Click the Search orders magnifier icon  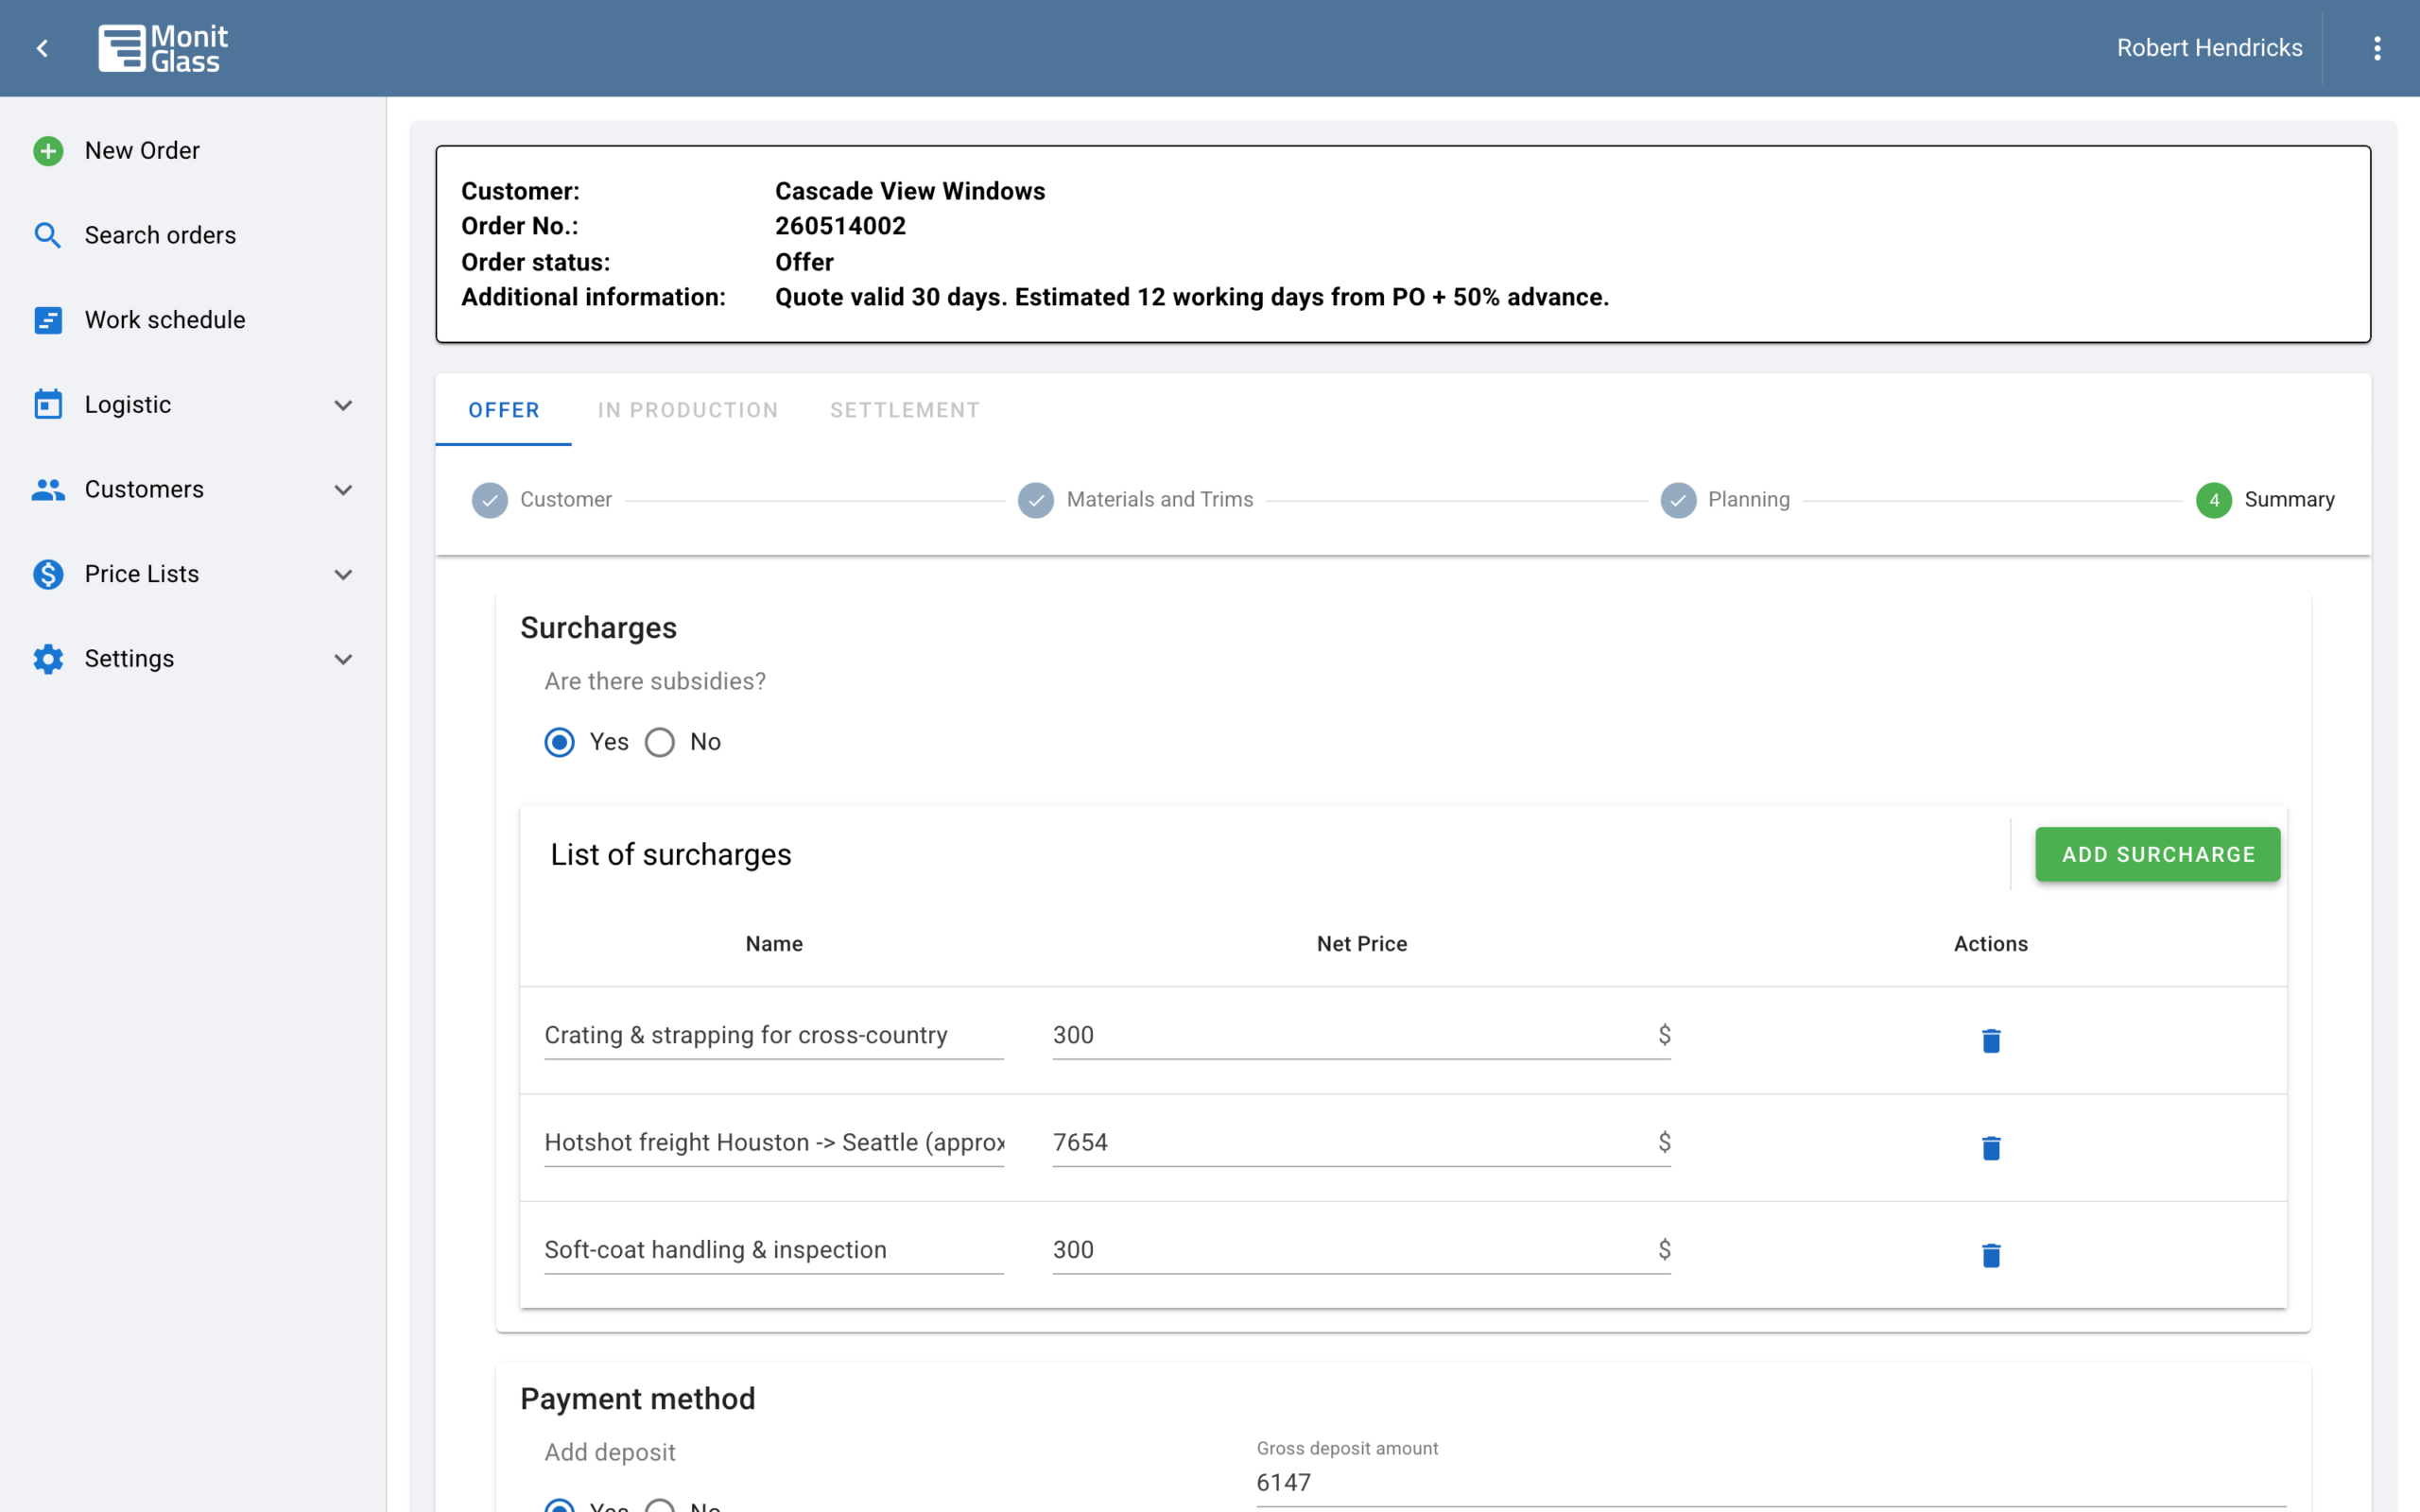pos(48,235)
